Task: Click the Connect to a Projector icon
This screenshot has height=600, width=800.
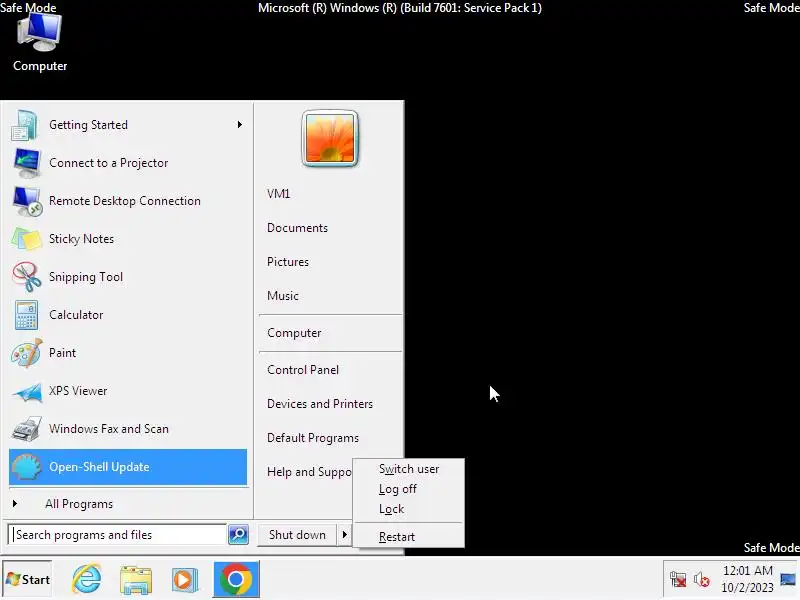Action: (27, 163)
